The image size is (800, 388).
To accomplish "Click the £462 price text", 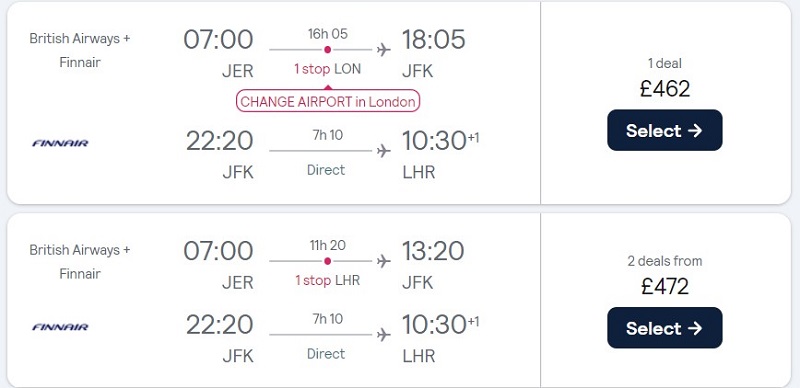I will (x=665, y=89).
